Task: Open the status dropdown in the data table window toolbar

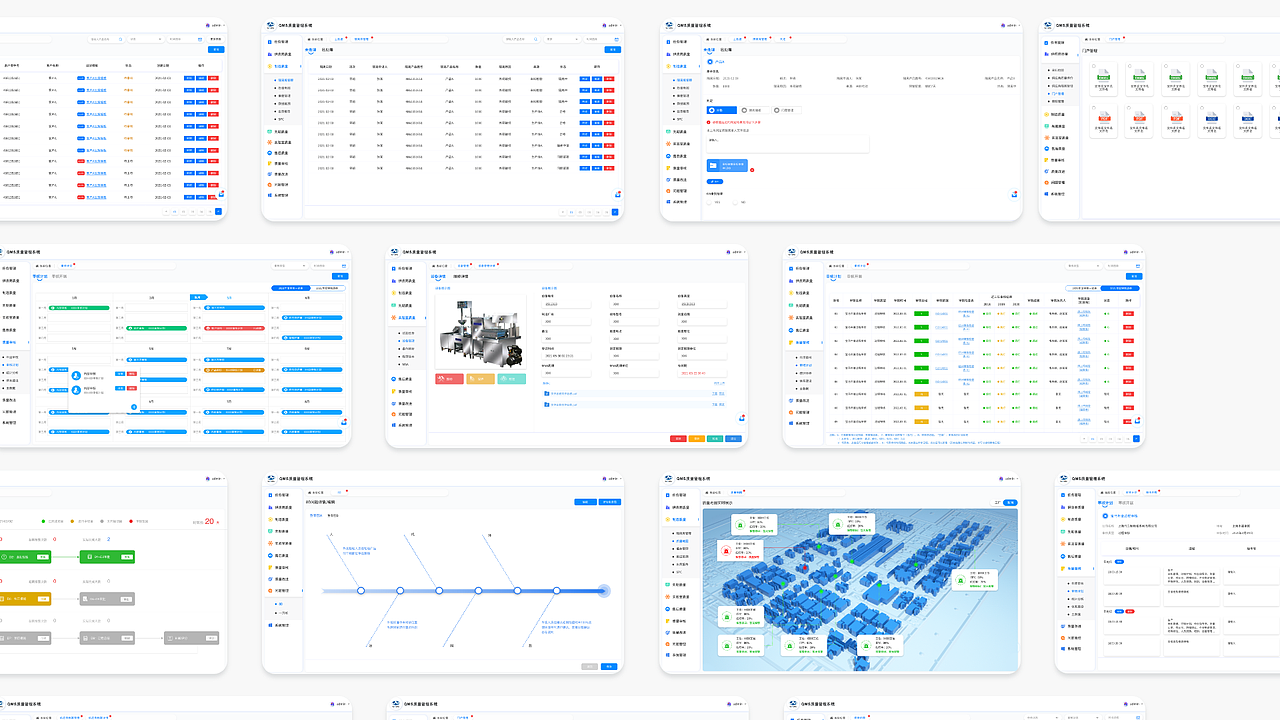Action: [562, 39]
